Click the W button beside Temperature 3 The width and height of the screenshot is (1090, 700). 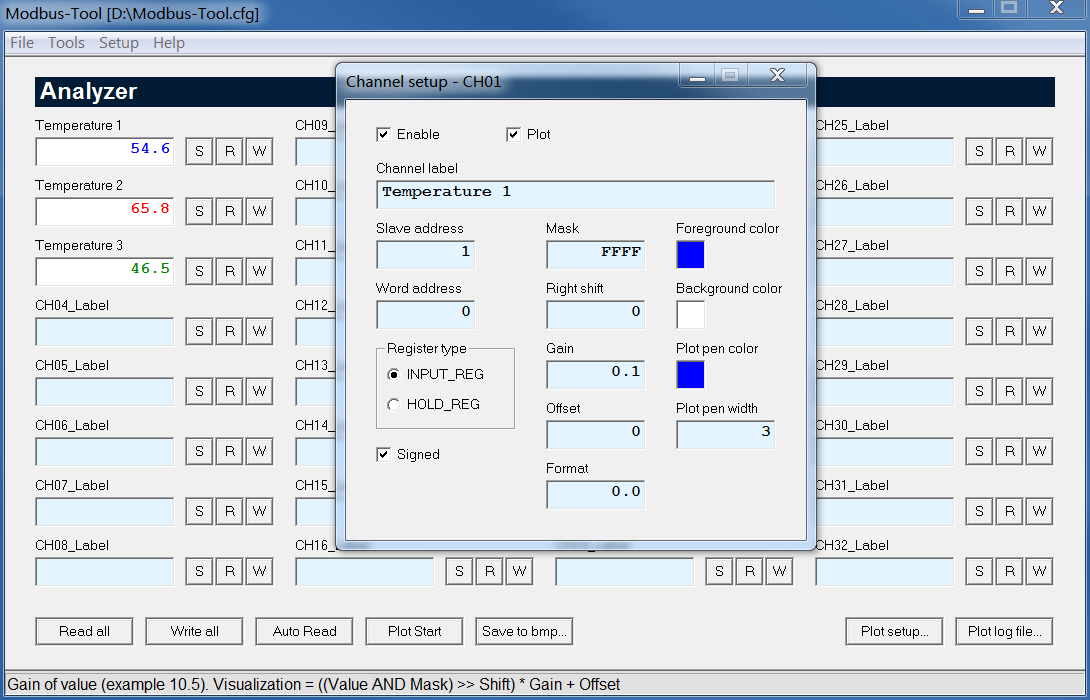click(259, 271)
